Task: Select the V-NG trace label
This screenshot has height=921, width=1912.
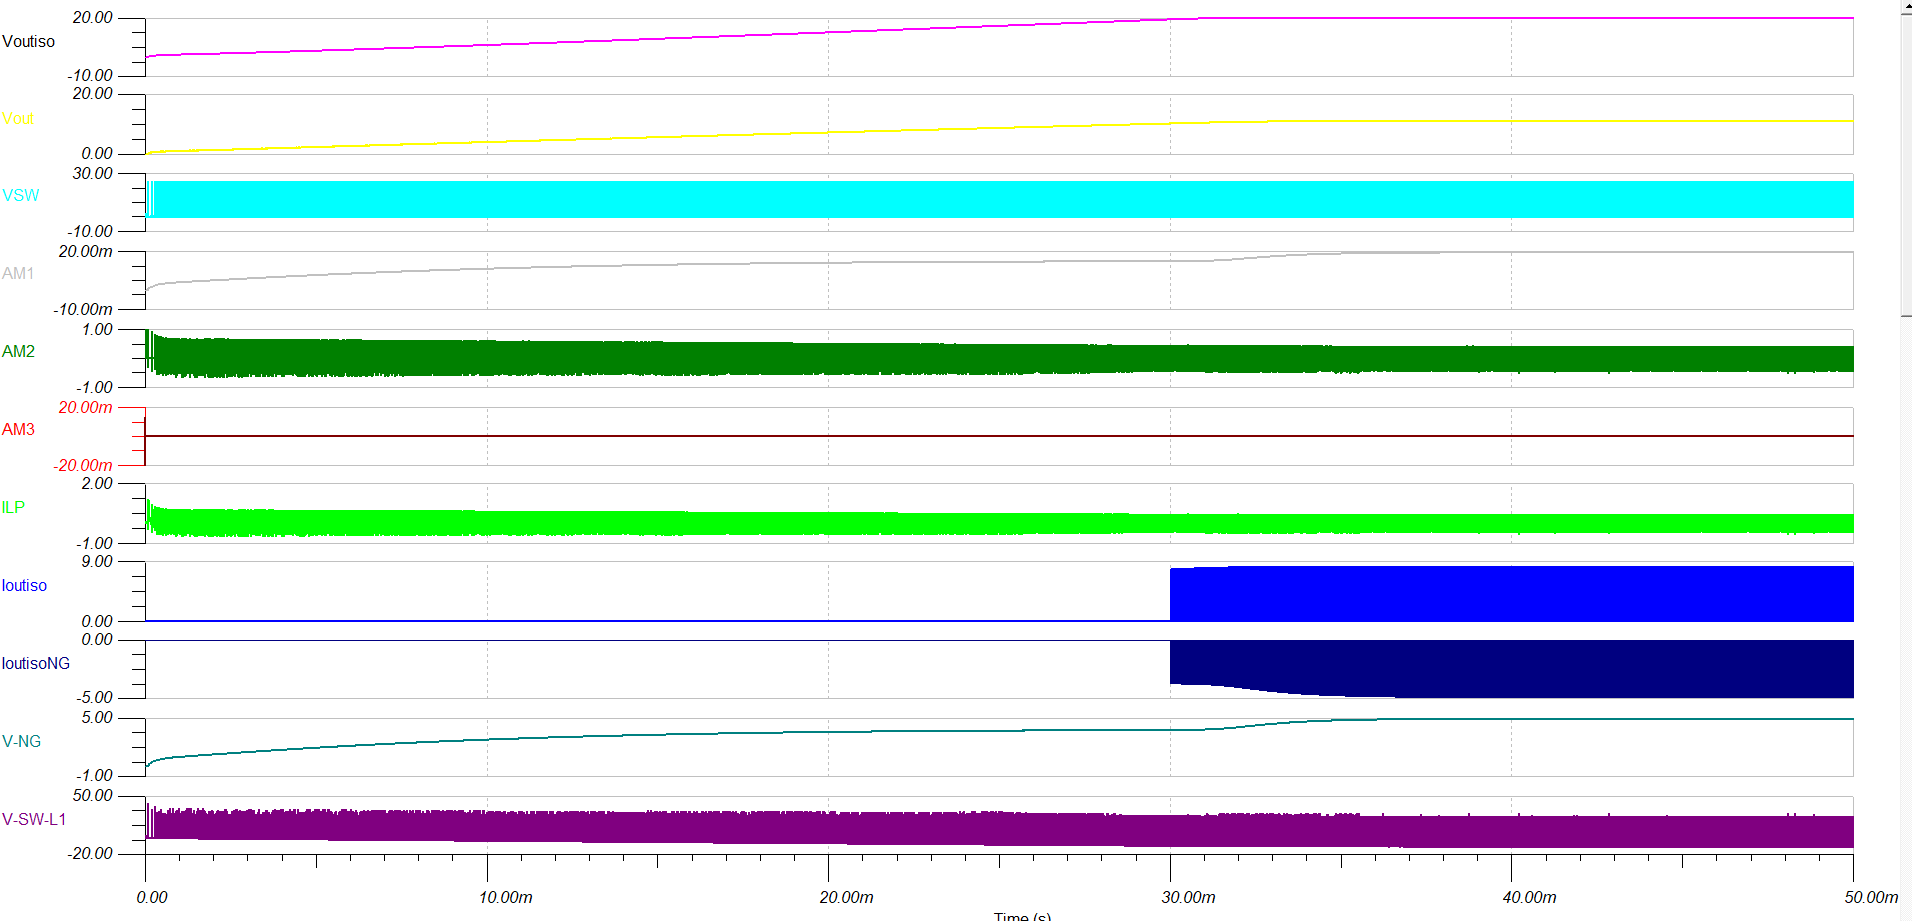Action: pyautogui.click(x=21, y=742)
